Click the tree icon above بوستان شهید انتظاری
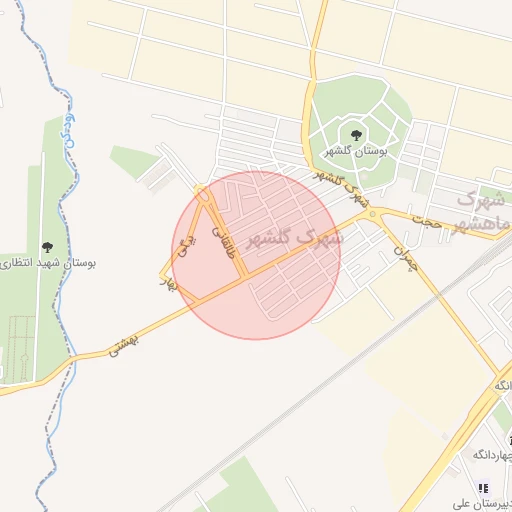 pos(47,247)
